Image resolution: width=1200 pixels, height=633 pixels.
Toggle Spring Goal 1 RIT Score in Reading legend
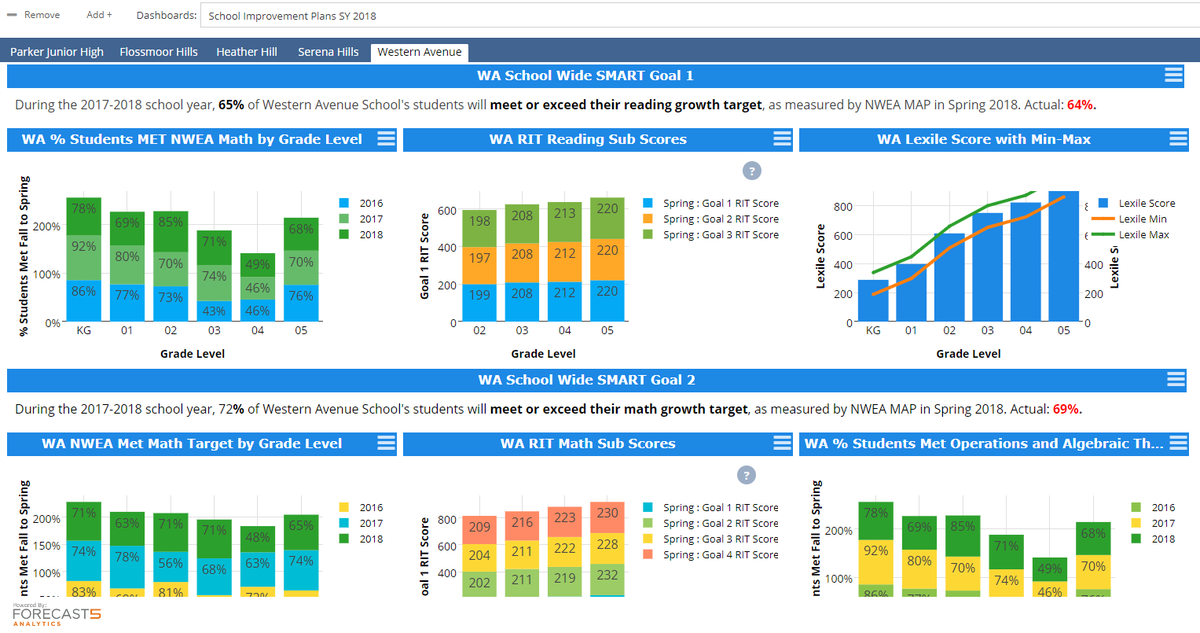711,203
